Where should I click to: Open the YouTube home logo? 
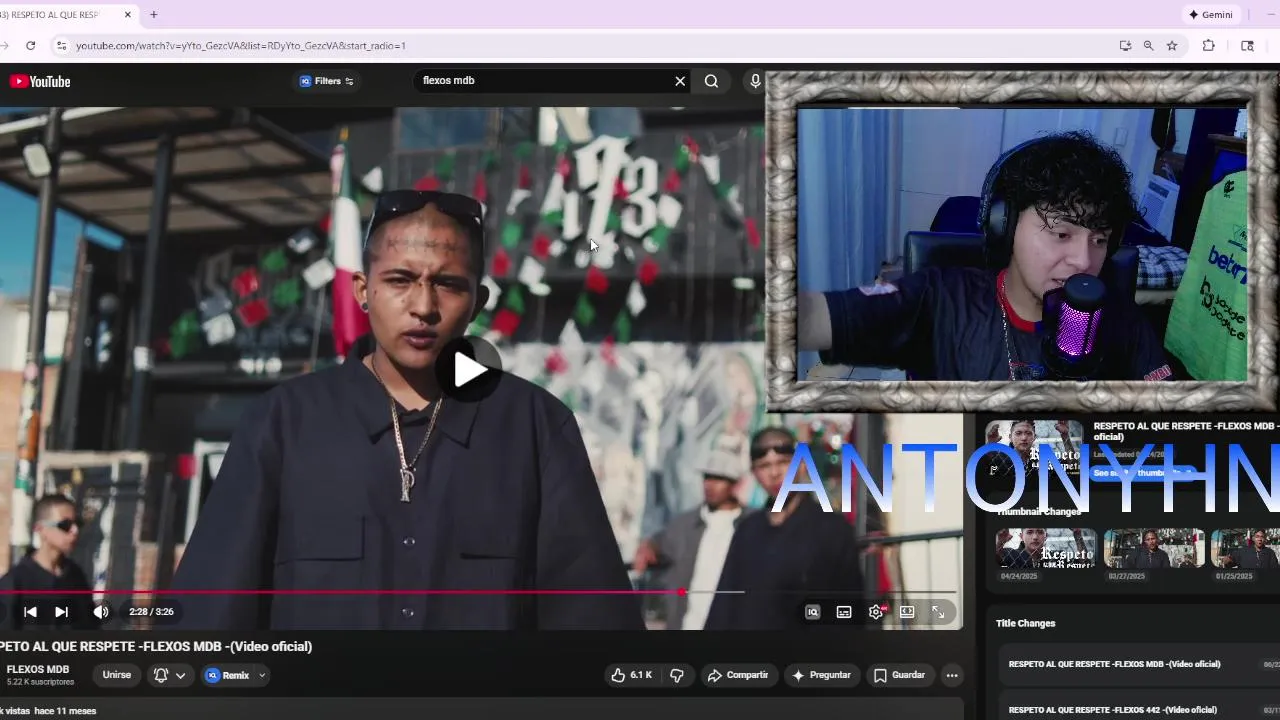40,82
